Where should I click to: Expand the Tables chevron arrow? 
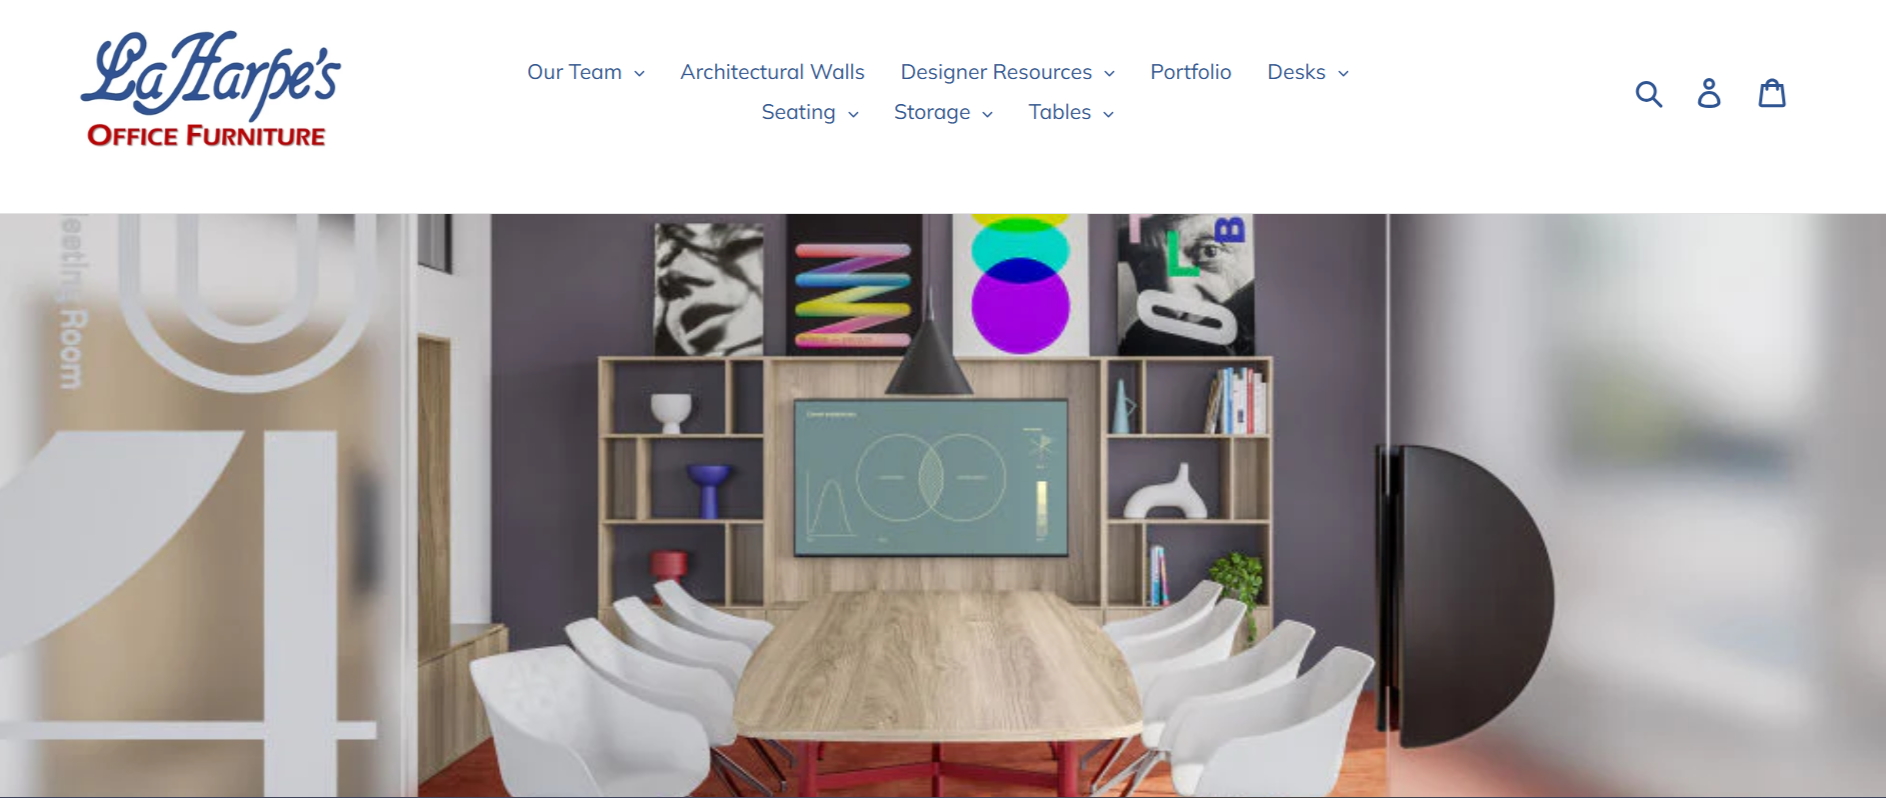(x=1108, y=114)
